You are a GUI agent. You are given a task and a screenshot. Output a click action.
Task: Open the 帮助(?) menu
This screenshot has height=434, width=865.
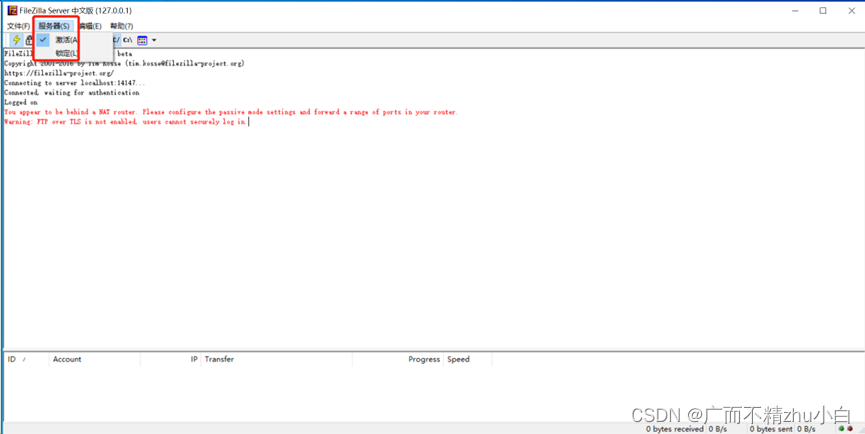point(121,26)
